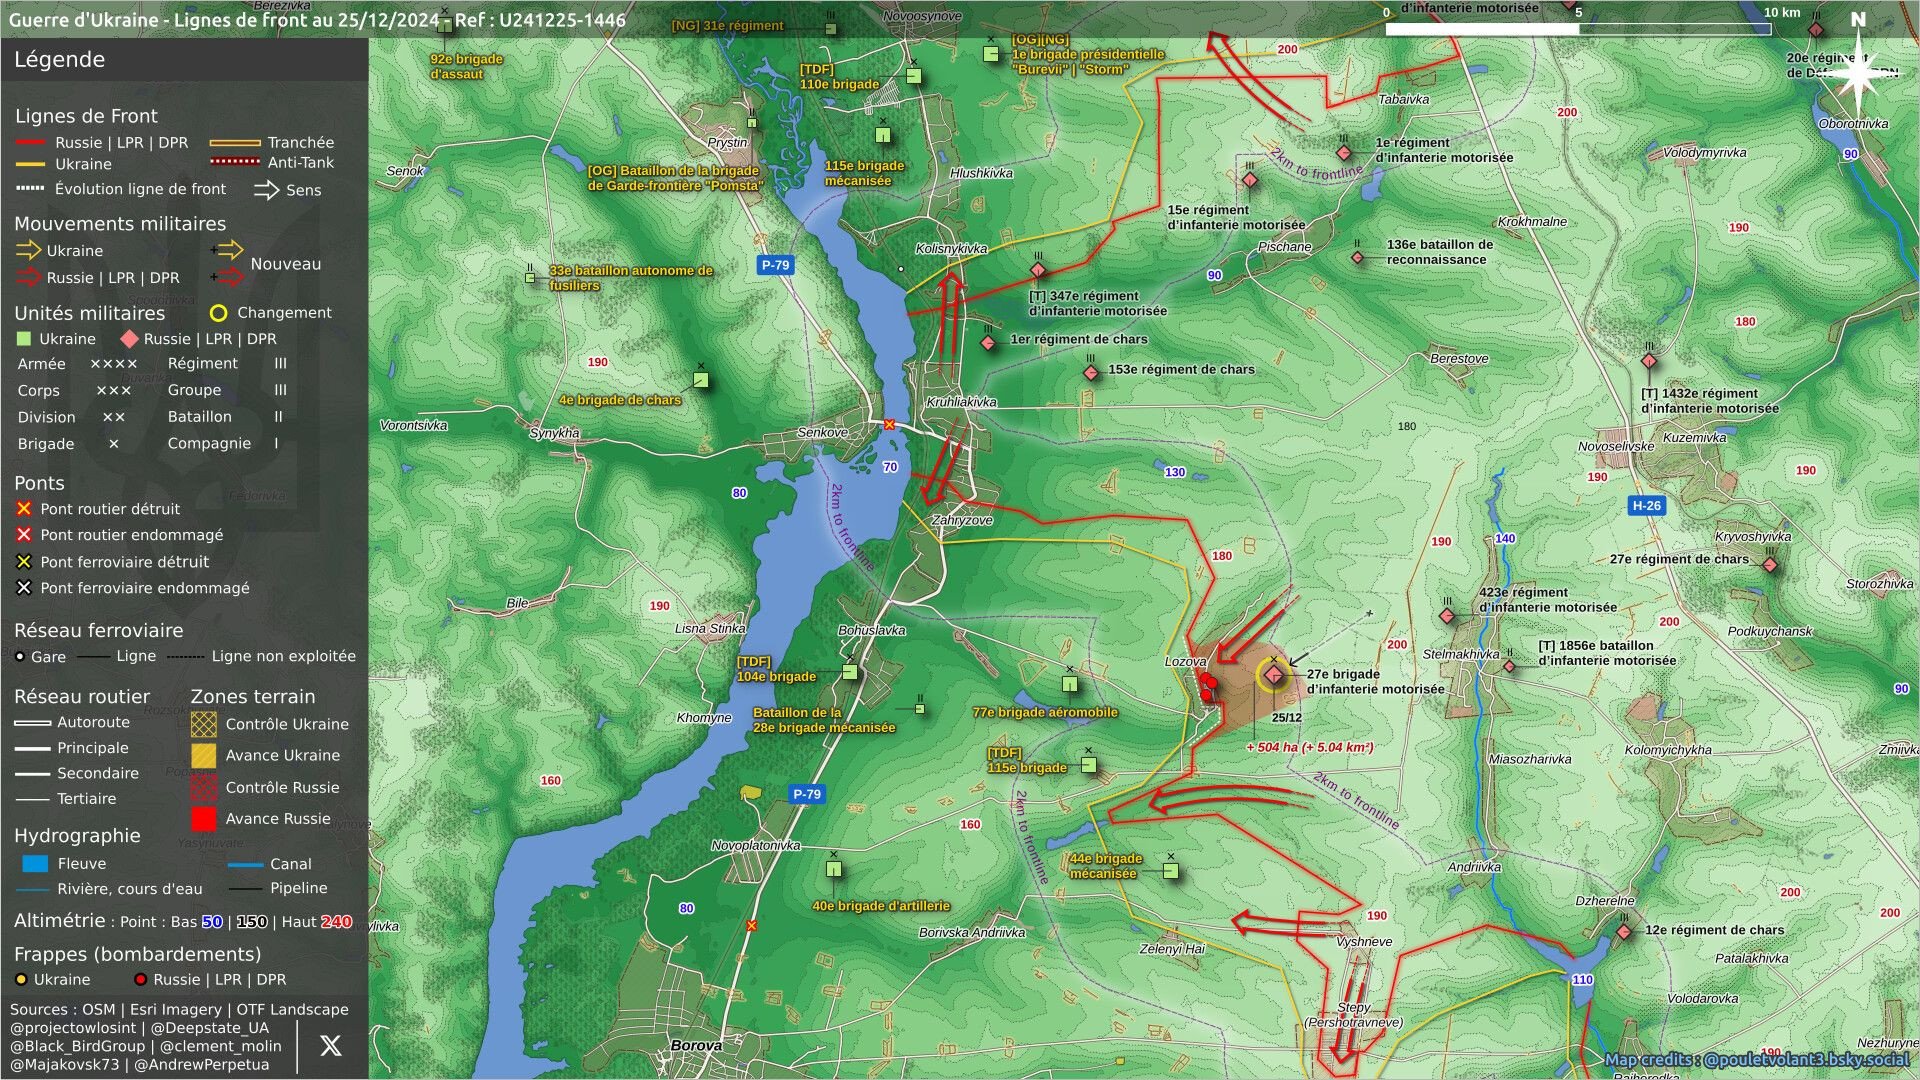Click the 423e régiment diamond marker
The width and height of the screenshot is (1920, 1080).
[x=1447, y=615]
